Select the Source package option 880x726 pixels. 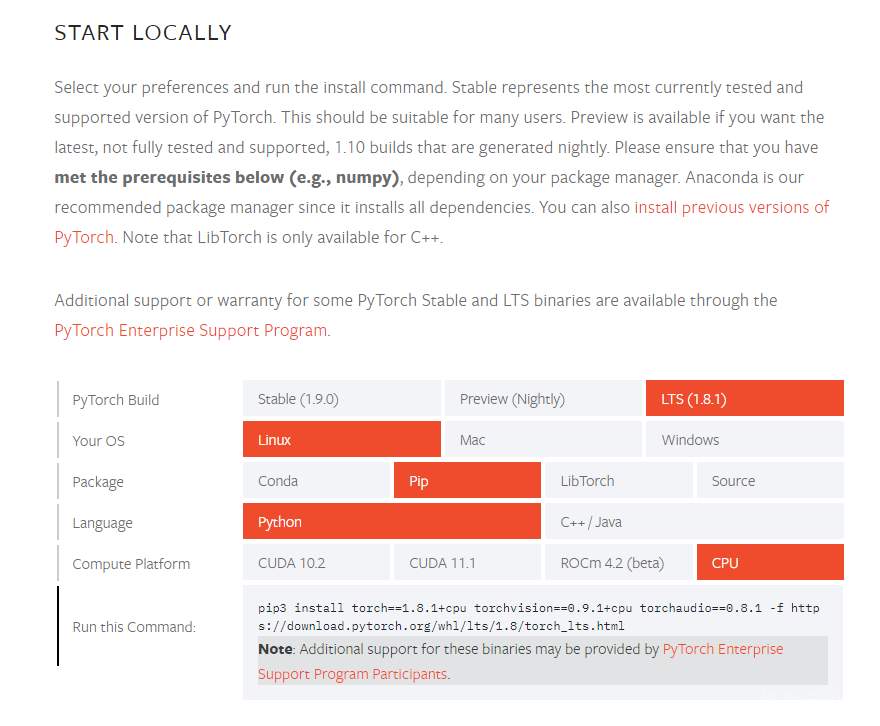click(769, 481)
